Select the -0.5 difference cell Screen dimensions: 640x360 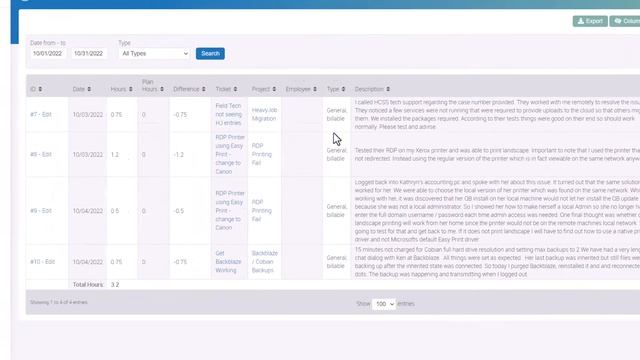[x=179, y=211]
